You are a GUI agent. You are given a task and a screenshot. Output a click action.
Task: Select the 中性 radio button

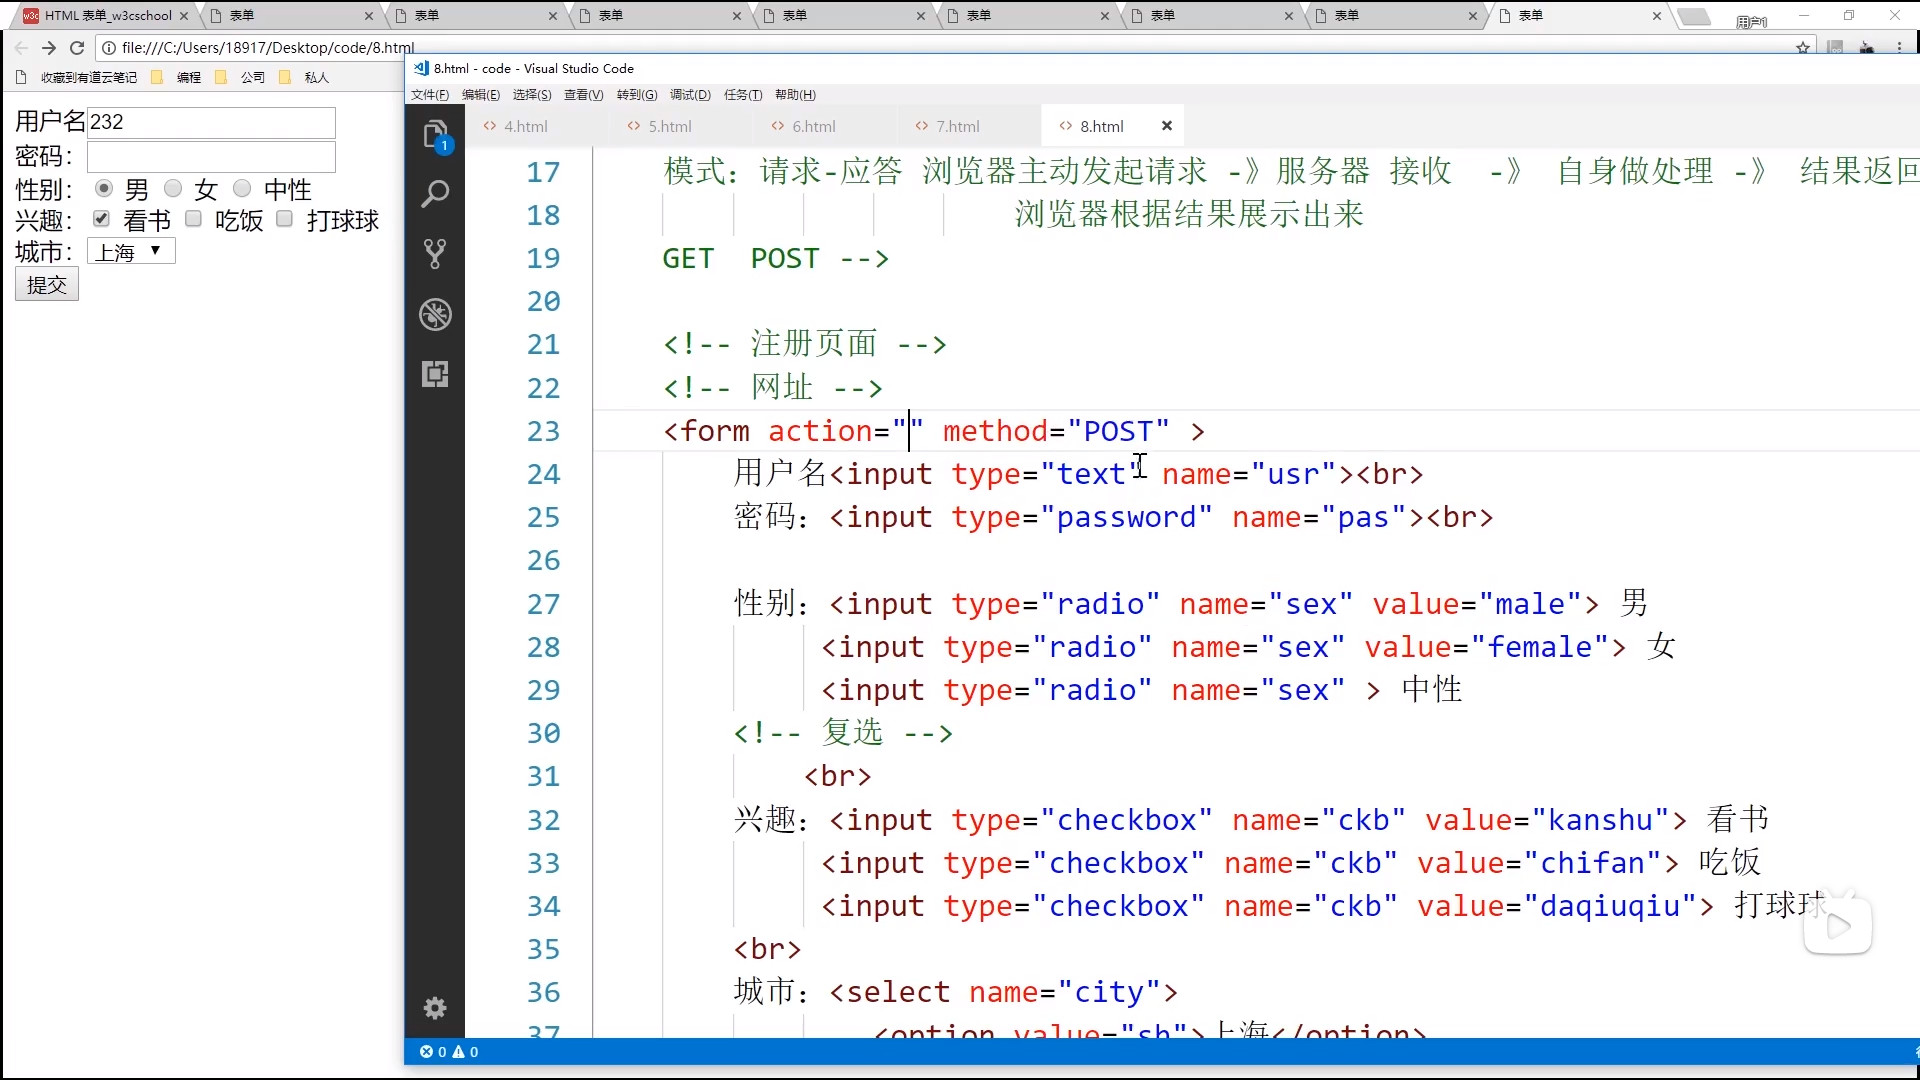click(241, 188)
